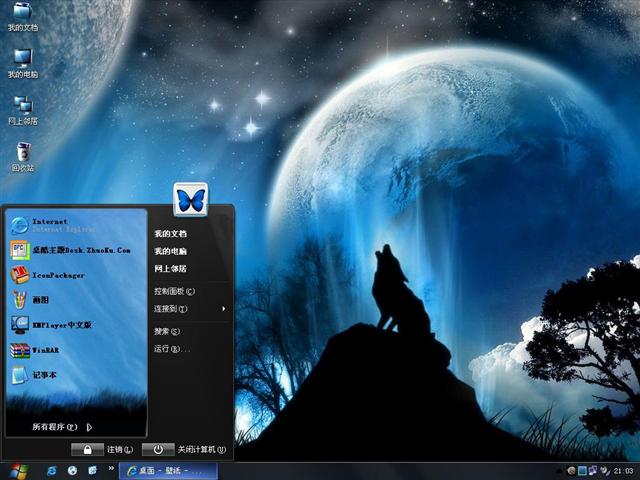Open 记事本 notepad from the start menu
The height and width of the screenshot is (480, 640).
coord(77,375)
